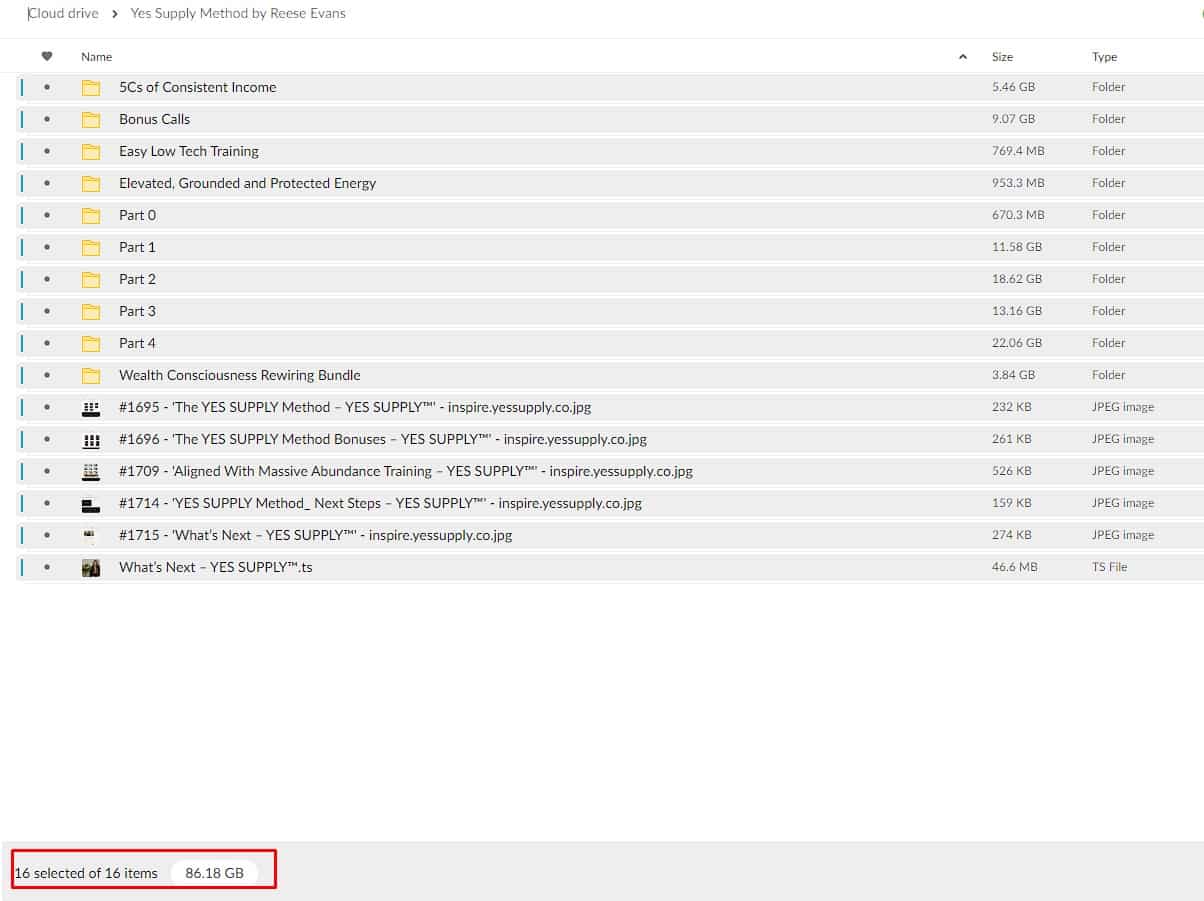Click Yes Supply Method by Reese Evans breadcrumb
This screenshot has height=901, width=1204.
[x=238, y=14]
